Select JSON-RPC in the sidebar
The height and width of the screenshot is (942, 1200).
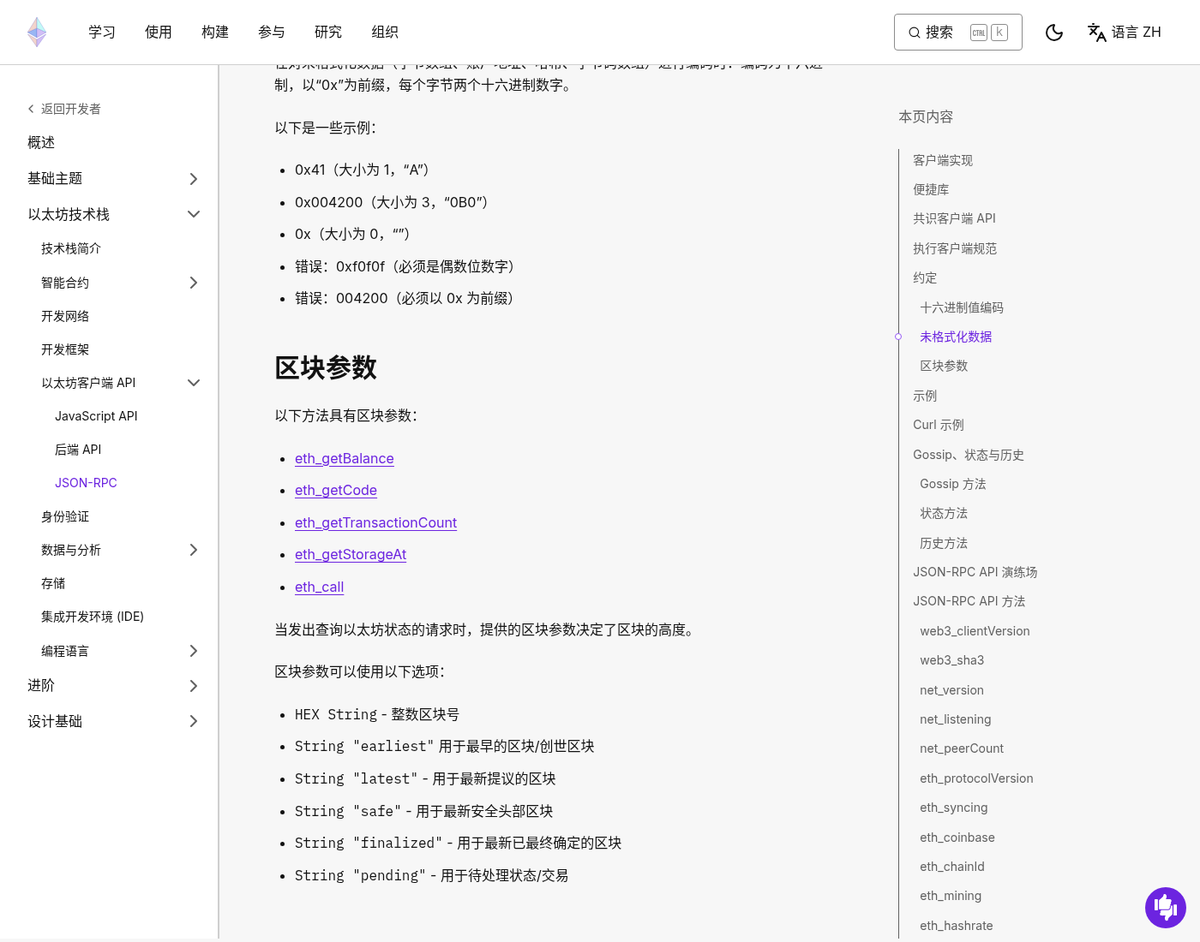point(86,482)
